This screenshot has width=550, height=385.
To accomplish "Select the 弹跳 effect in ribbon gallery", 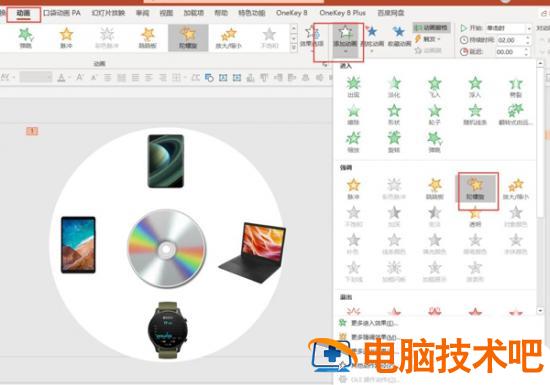I will (x=26, y=38).
